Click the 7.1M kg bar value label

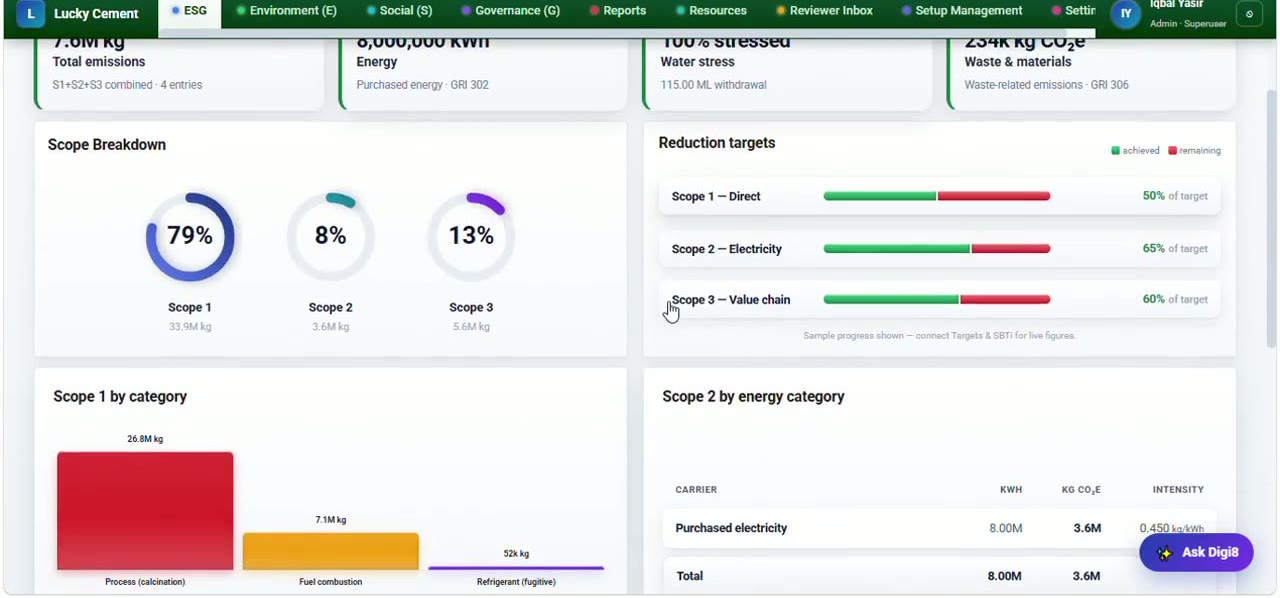click(x=331, y=520)
